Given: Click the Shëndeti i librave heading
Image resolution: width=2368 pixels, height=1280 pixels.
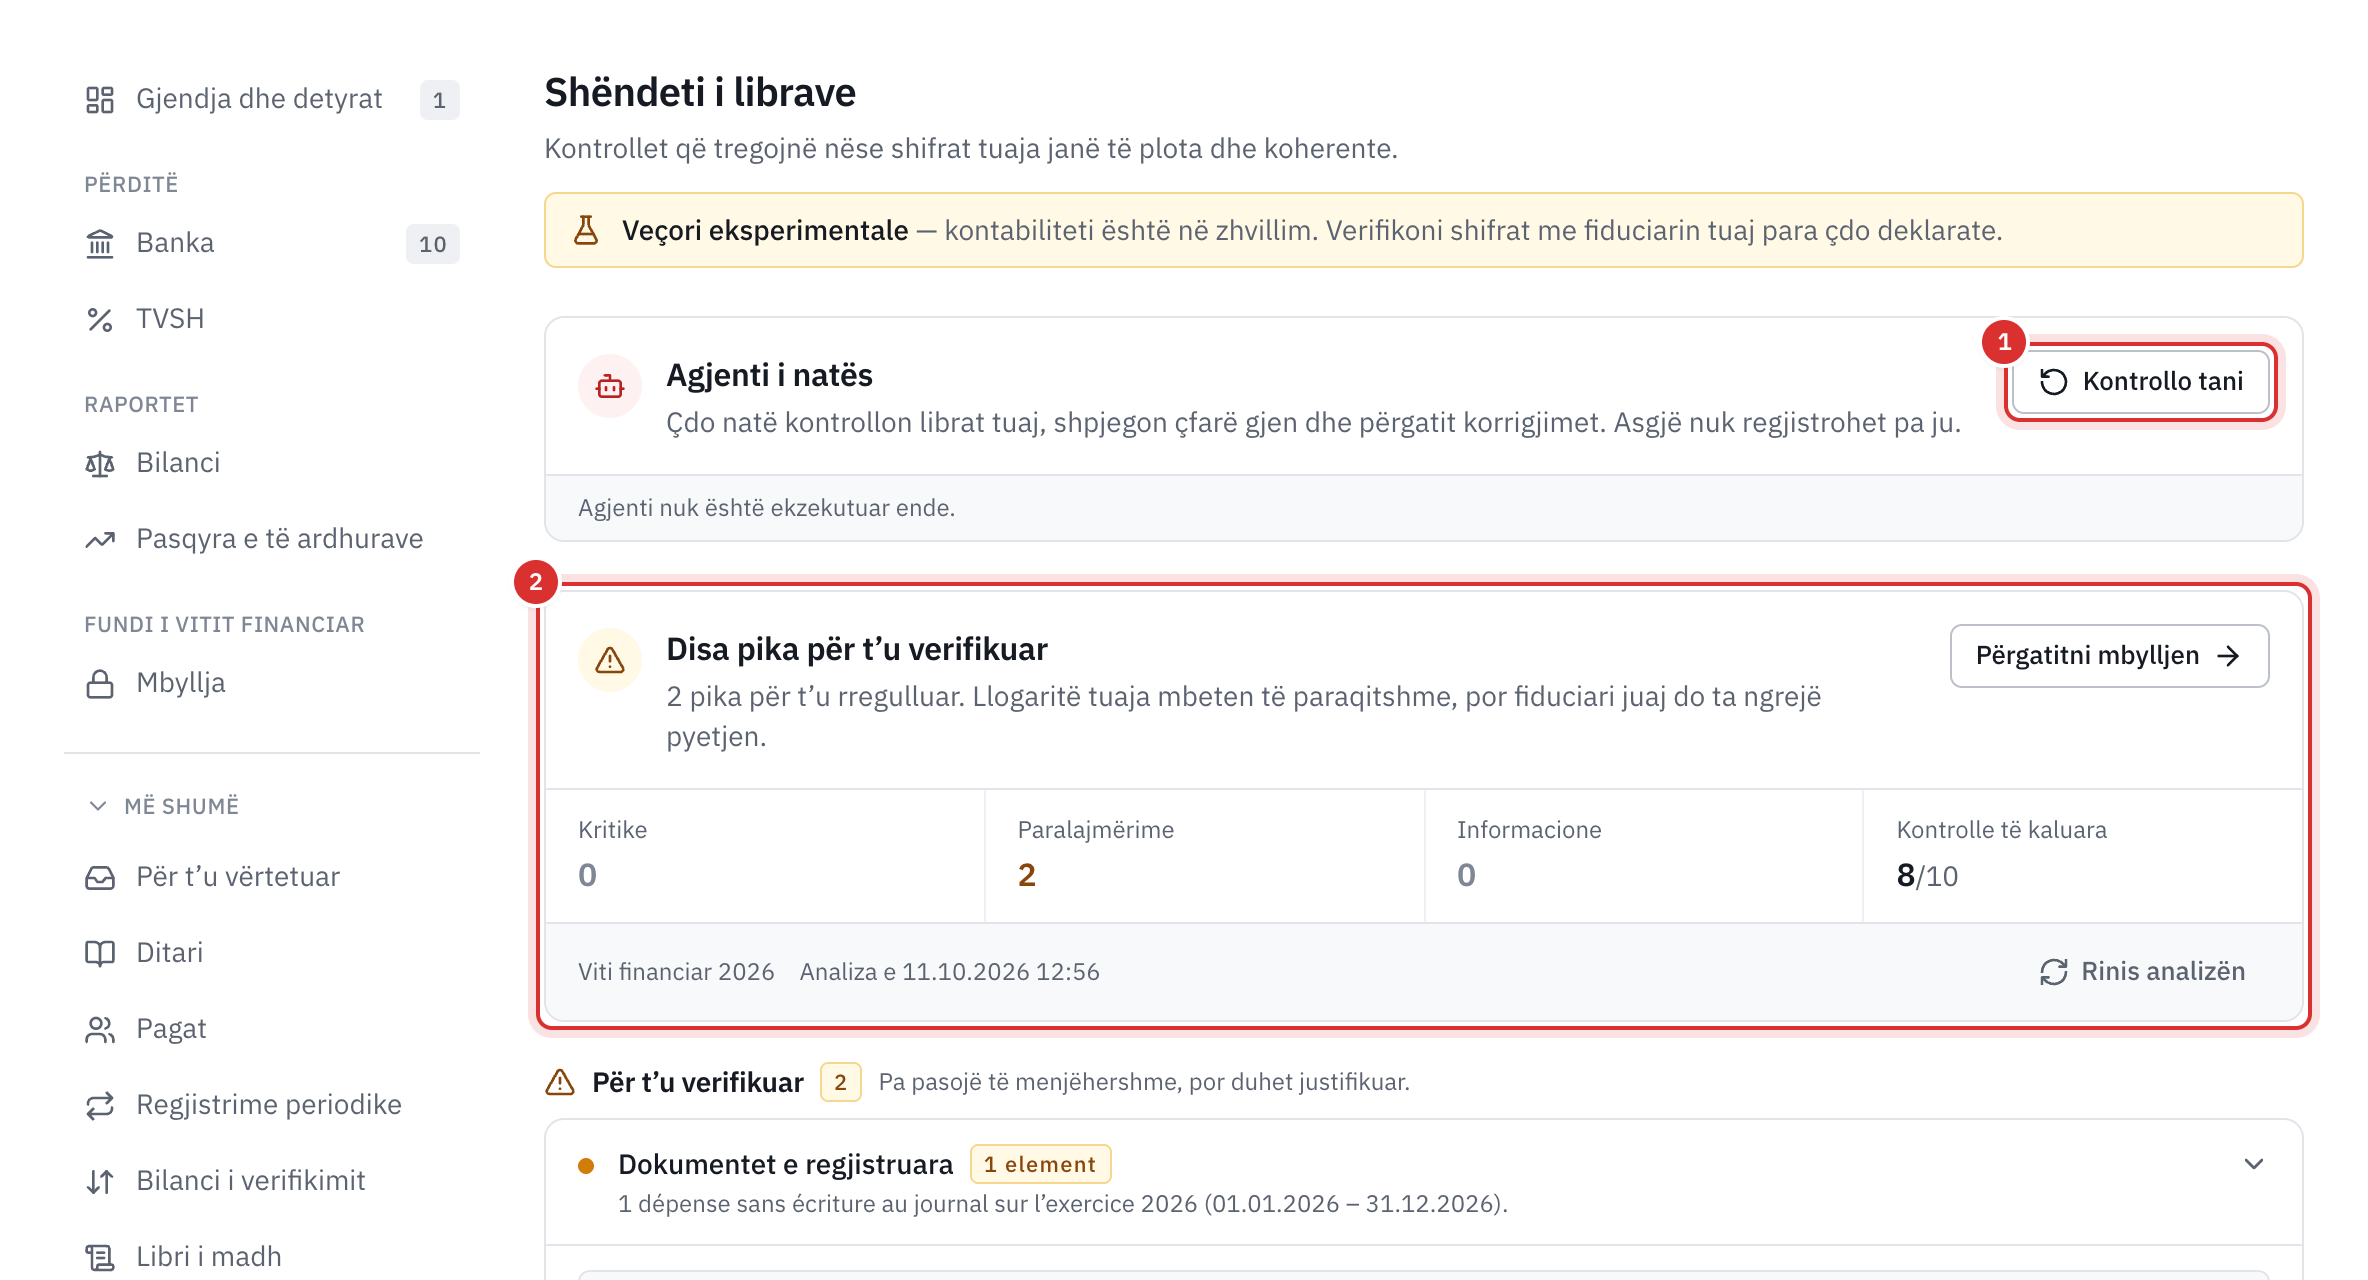Looking at the screenshot, I should click(700, 93).
